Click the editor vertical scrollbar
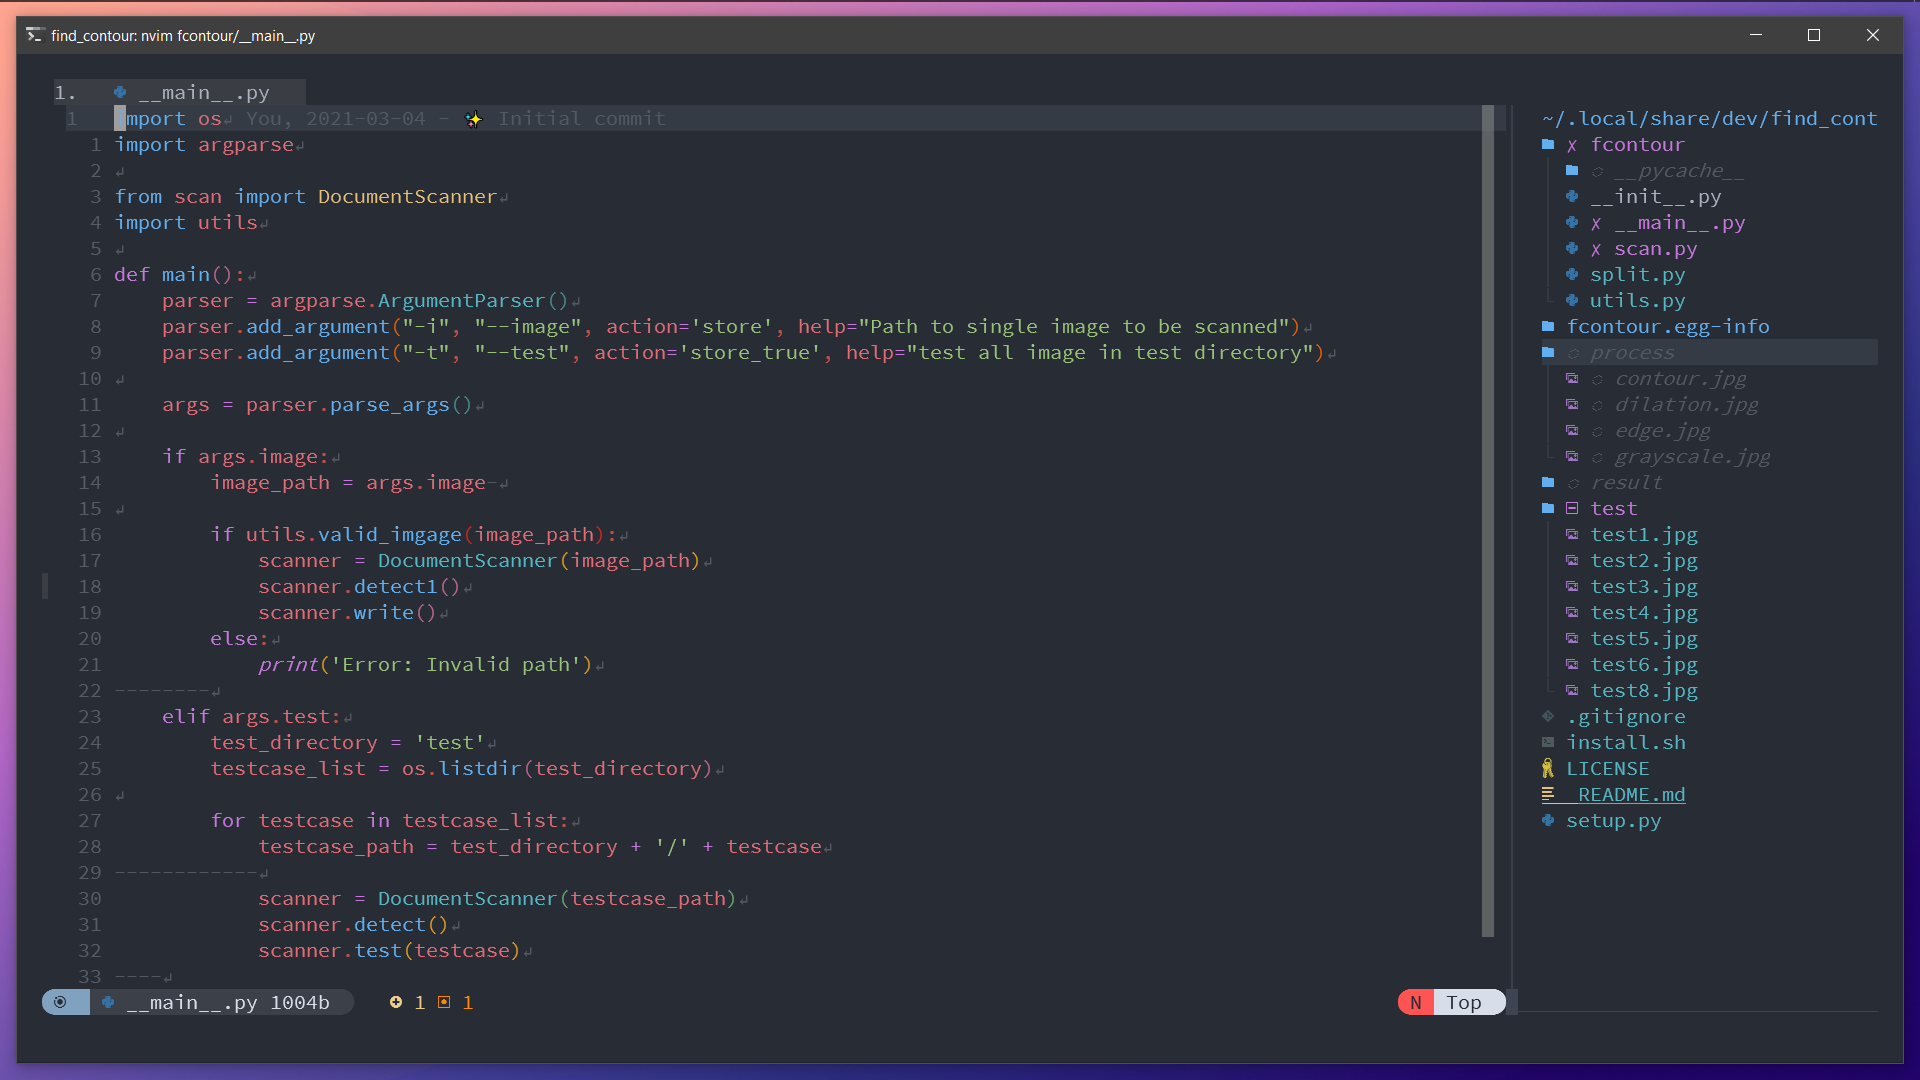 pyautogui.click(x=1487, y=520)
